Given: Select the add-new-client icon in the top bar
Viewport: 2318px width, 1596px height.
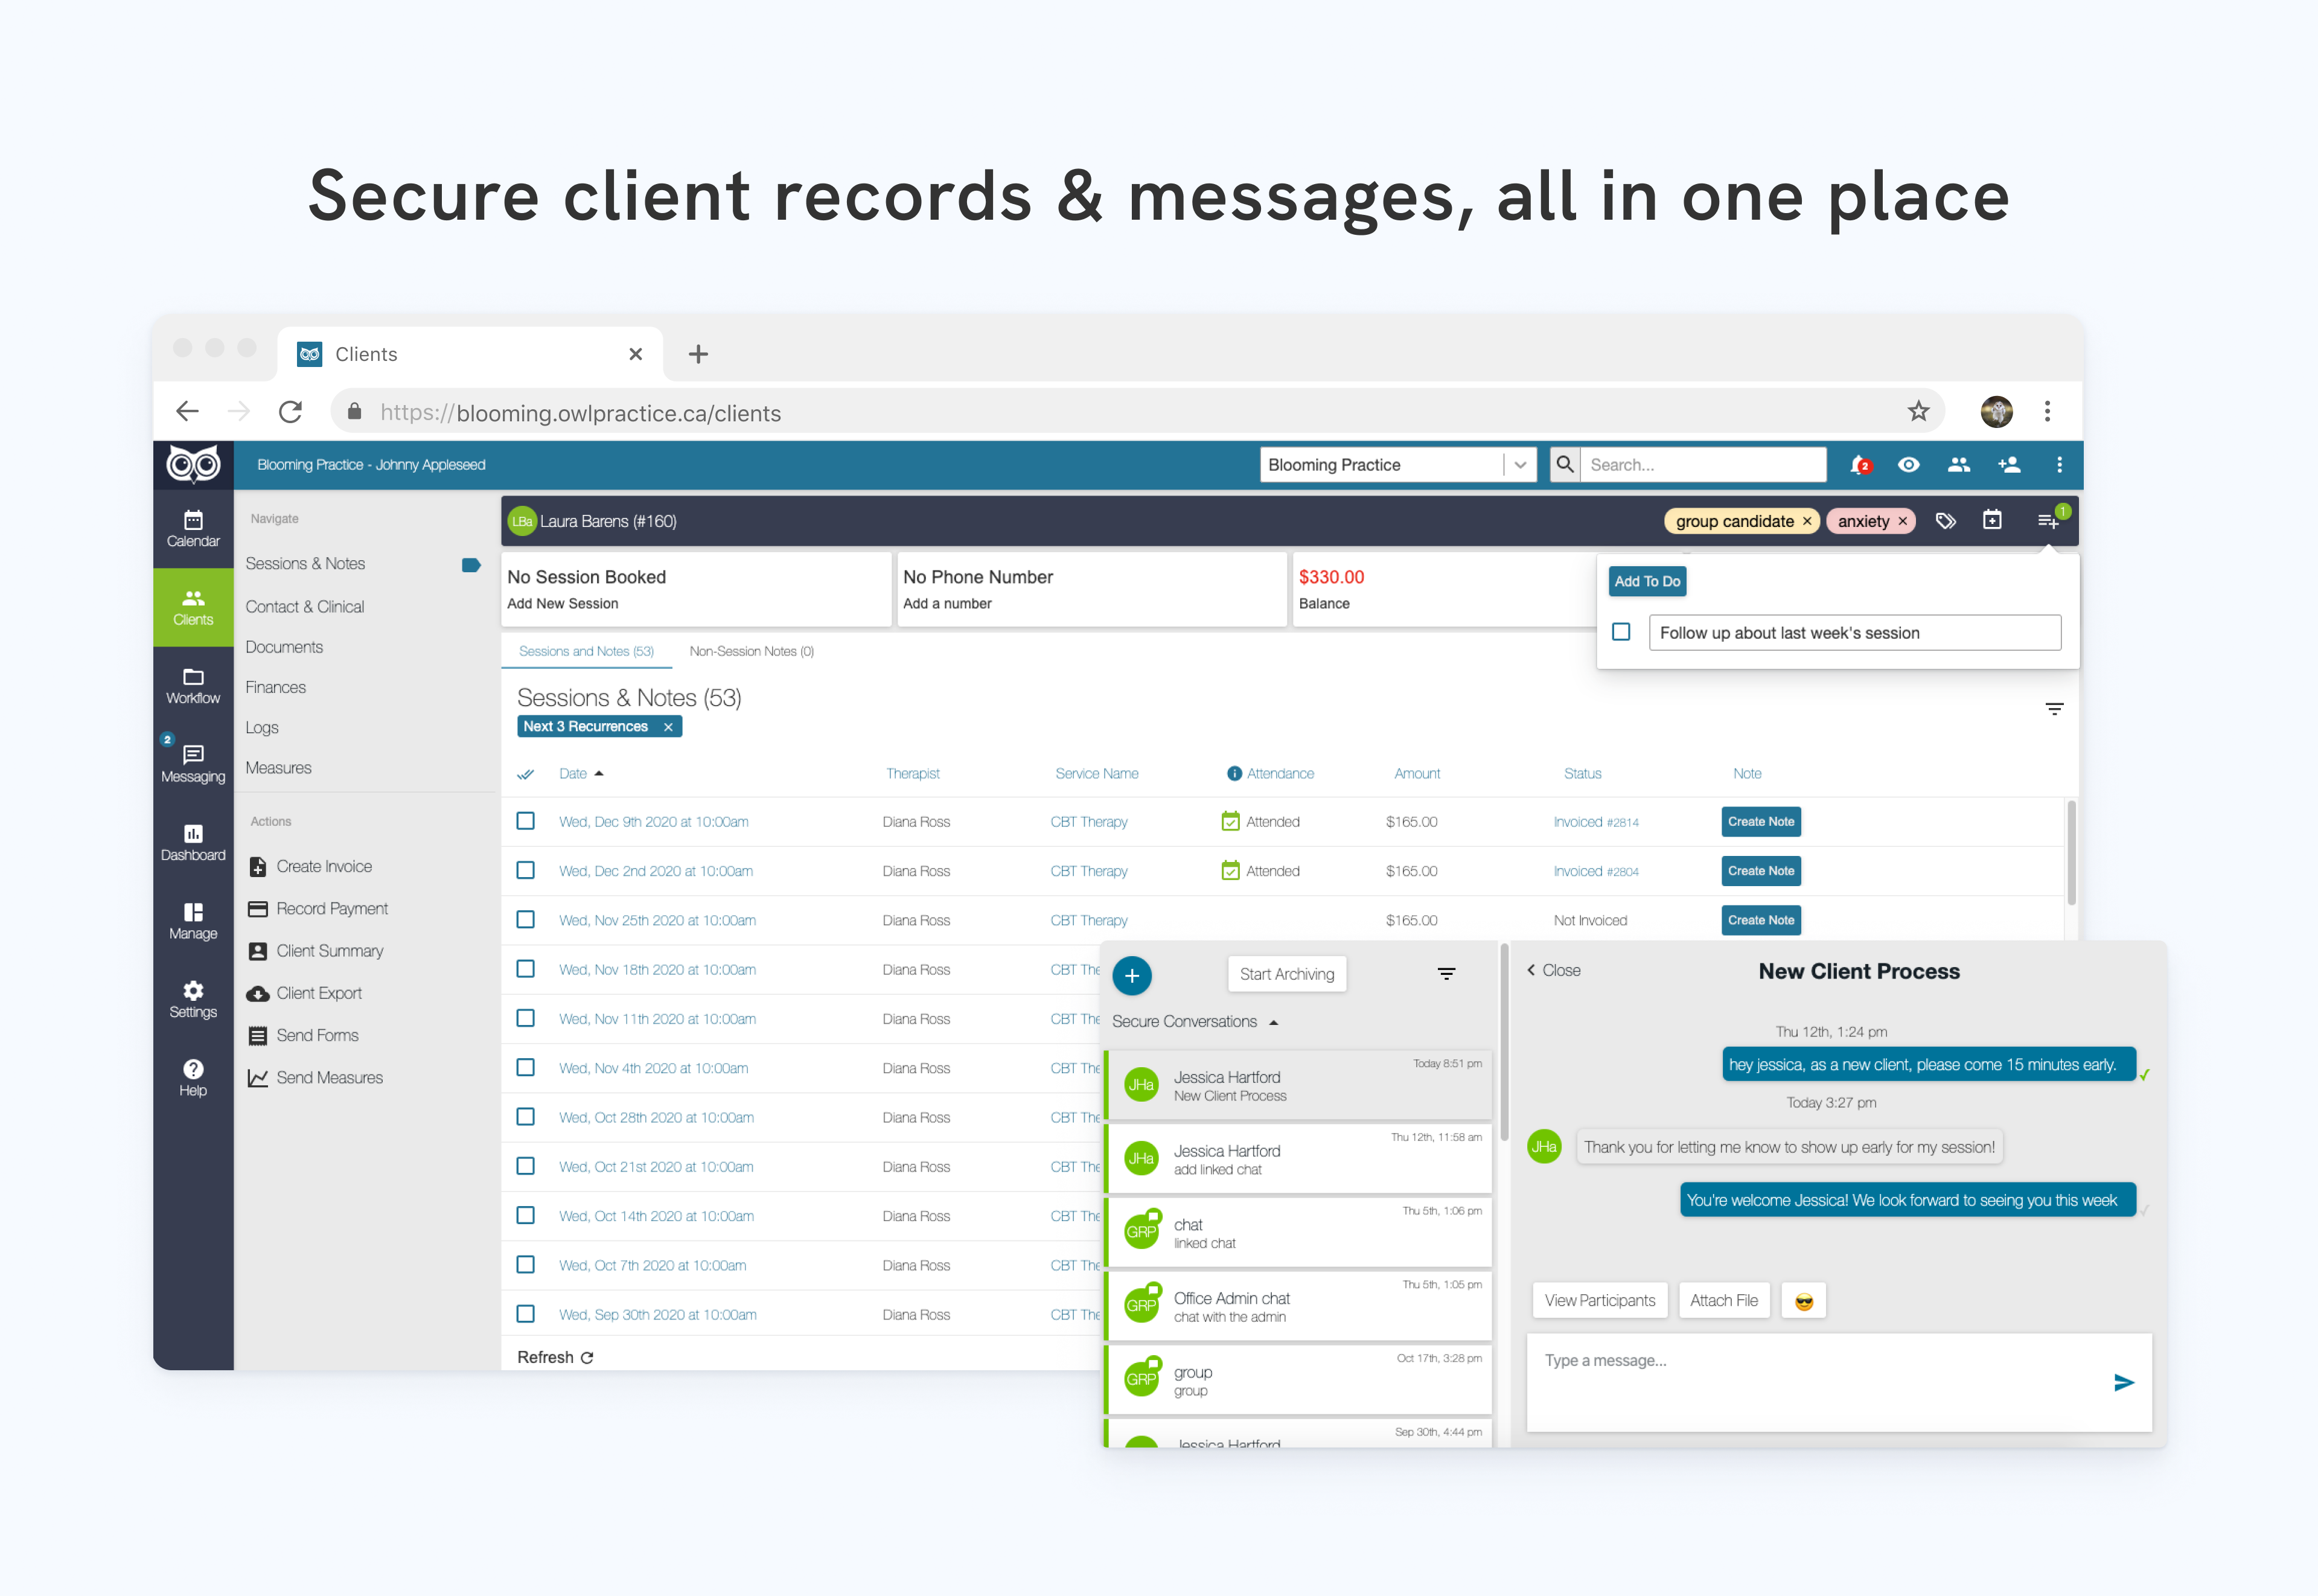Looking at the screenshot, I should [x=2009, y=464].
